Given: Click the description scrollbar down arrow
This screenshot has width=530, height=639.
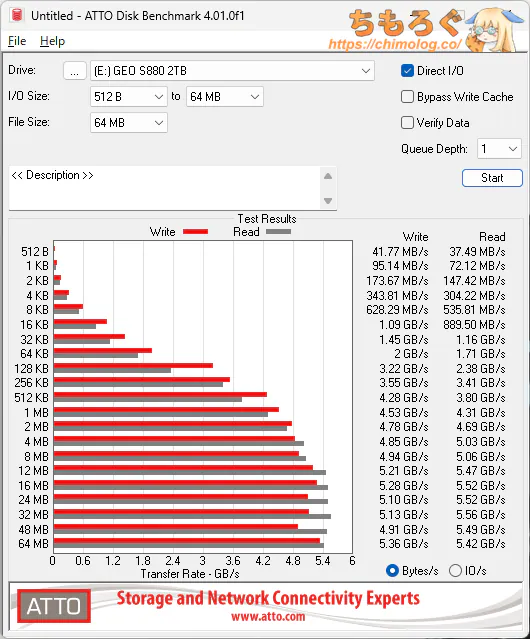Looking at the screenshot, I should click(328, 201).
